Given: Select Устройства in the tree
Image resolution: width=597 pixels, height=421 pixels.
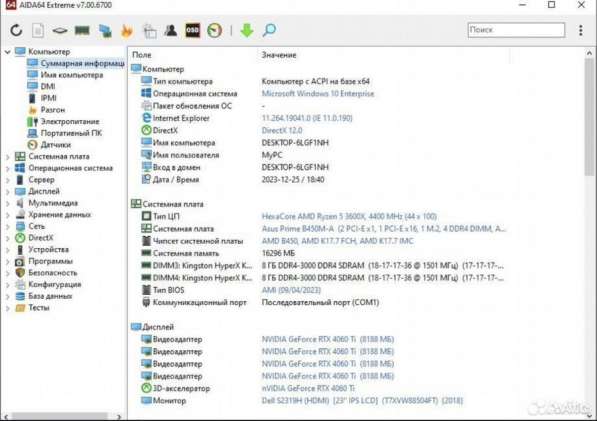Looking at the screenshot, I should click(x=48, y=250).
